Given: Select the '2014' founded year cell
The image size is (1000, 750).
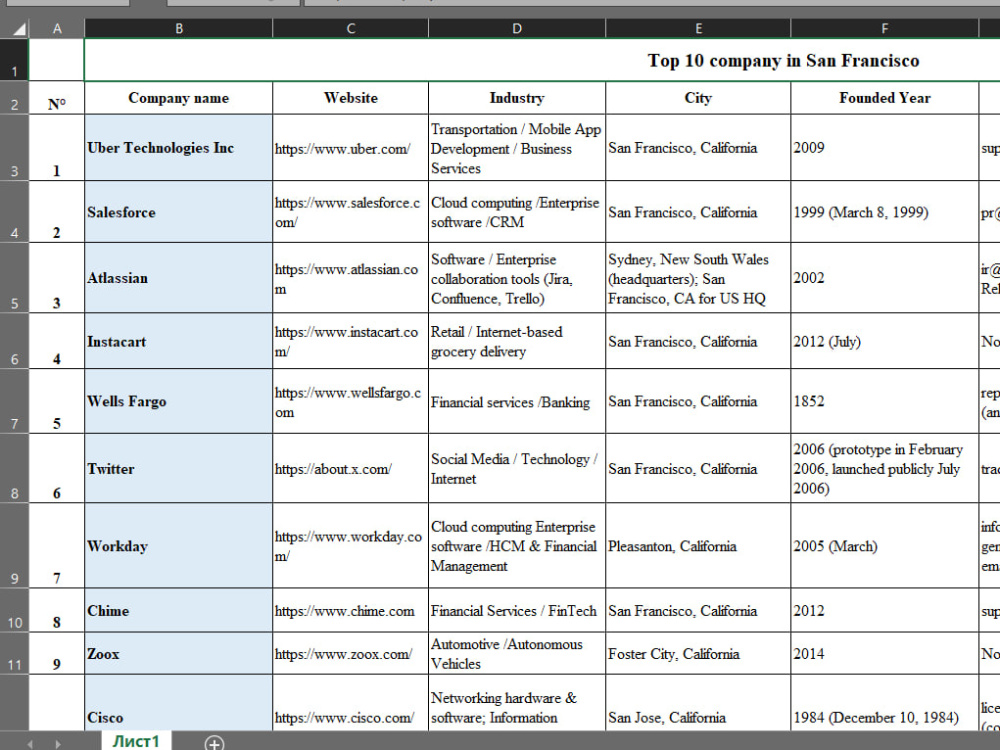Looking at the screenshot, I should [885, 653].
